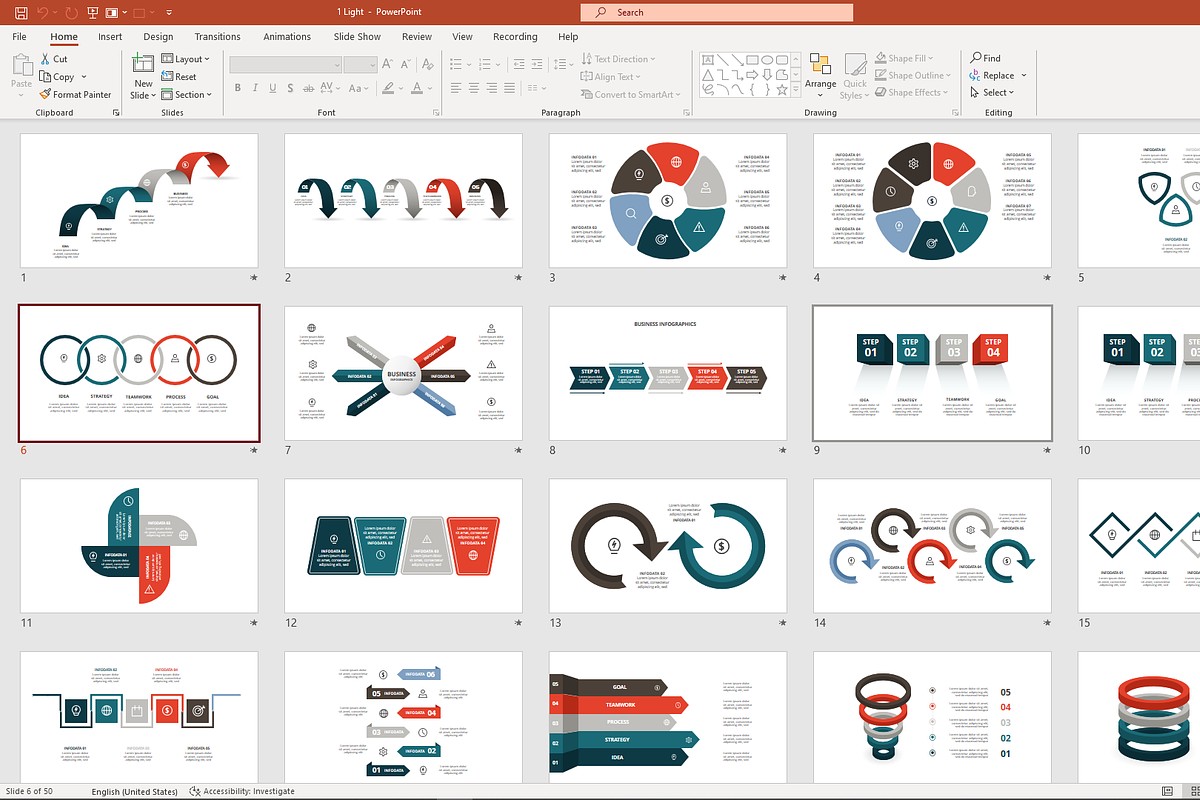Open the font name combo box
This screenshot has height=800, width=1200.
click(285, 64)
